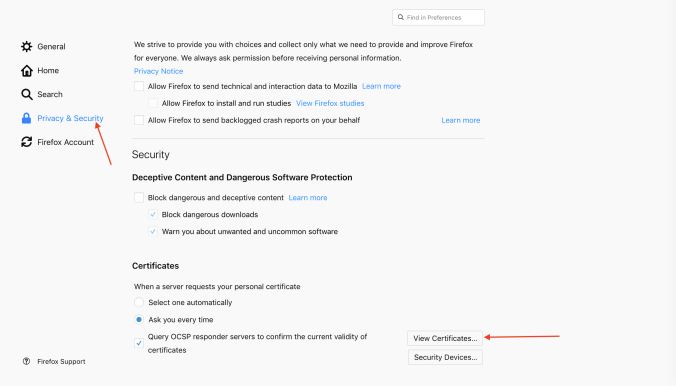The width and height of the screenshot is (676, 386).
Task: Click the text When a server requests your personal certificate
Action: tap(217, 287)
